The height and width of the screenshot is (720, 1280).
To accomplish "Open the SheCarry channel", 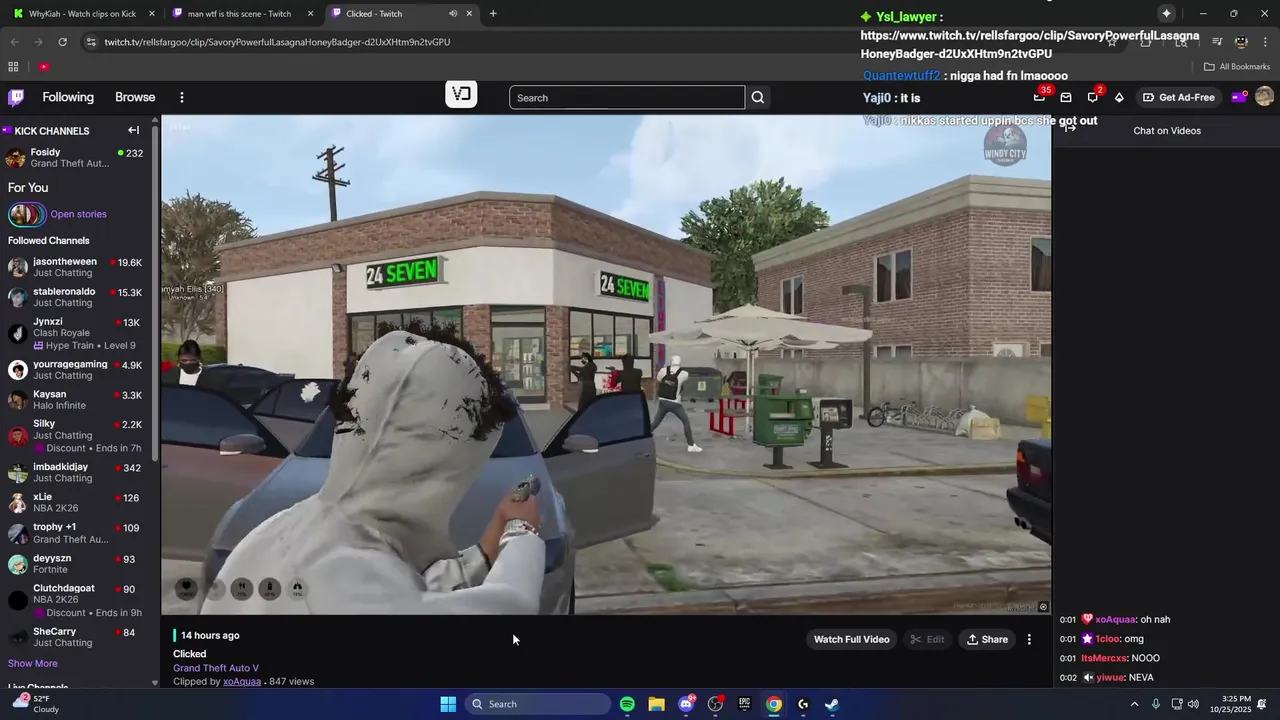I will [76, 637].
